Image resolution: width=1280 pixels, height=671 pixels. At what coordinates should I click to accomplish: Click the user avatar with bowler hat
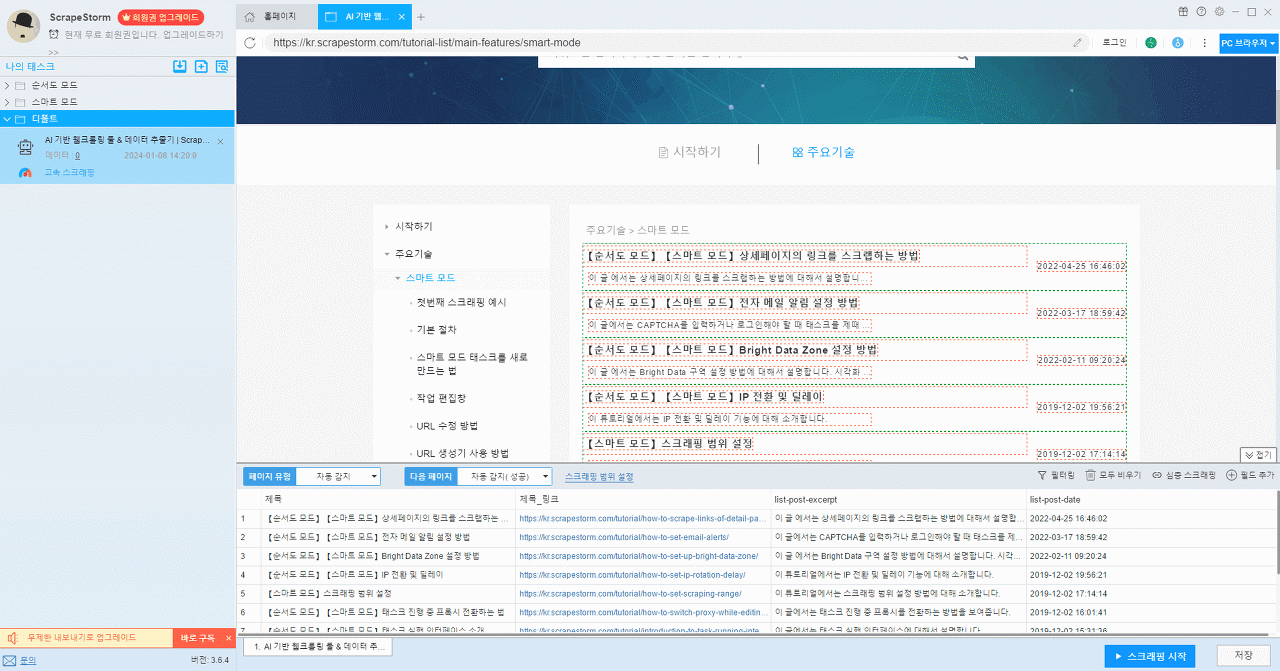tap(24, 25)
